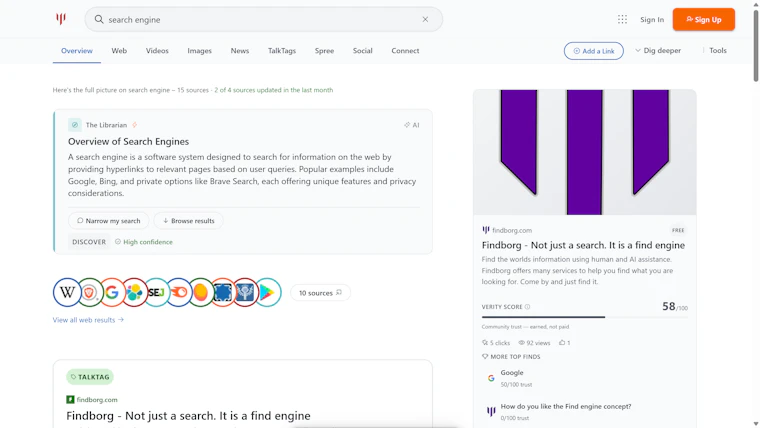Click the 5 clicks stat
The image size is (760, 428).
point(496,343)
